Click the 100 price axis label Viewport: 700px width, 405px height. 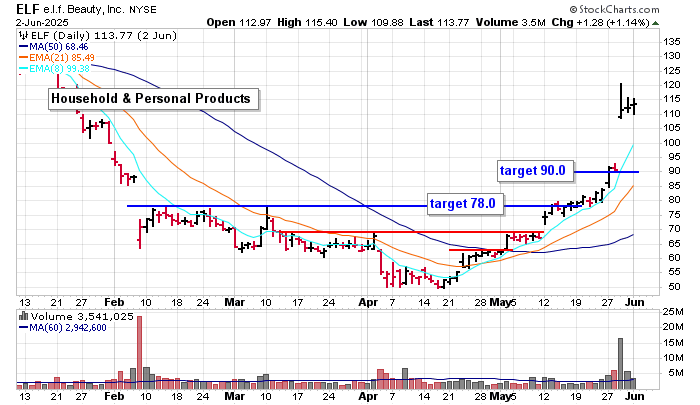pyautogui.click(x=671, y=142)
